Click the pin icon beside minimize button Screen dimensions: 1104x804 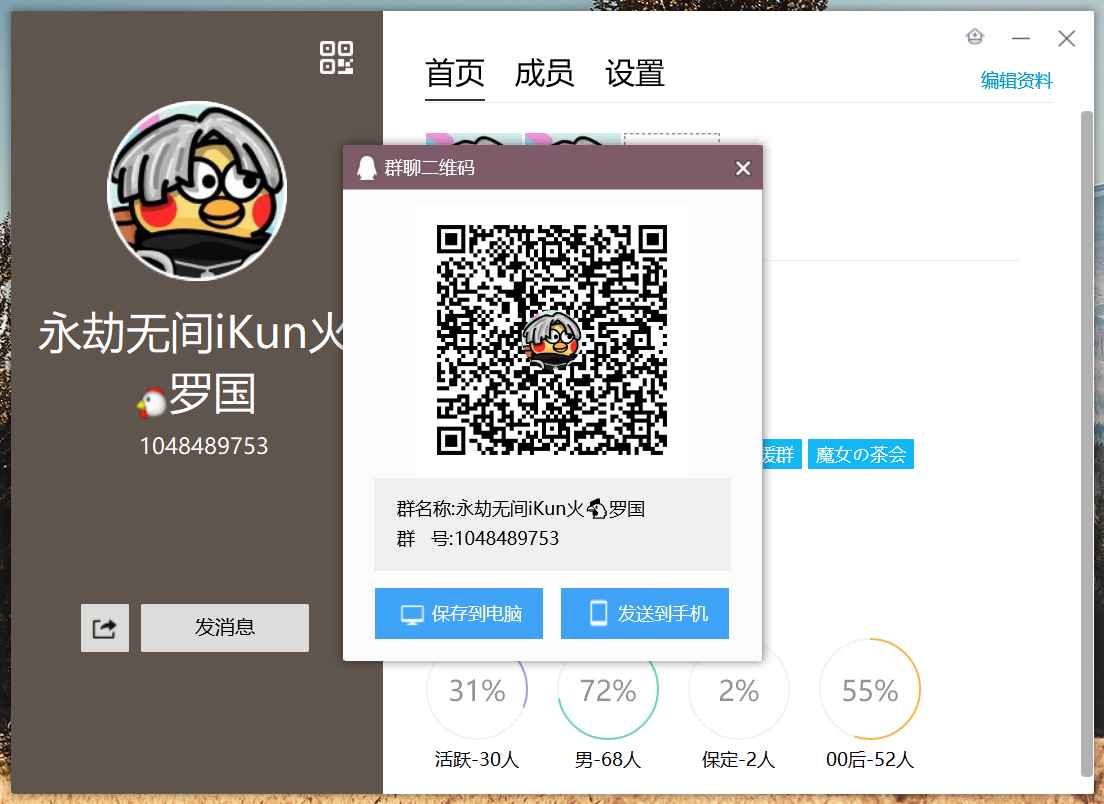pyautogui.click(x=975, y=37)
